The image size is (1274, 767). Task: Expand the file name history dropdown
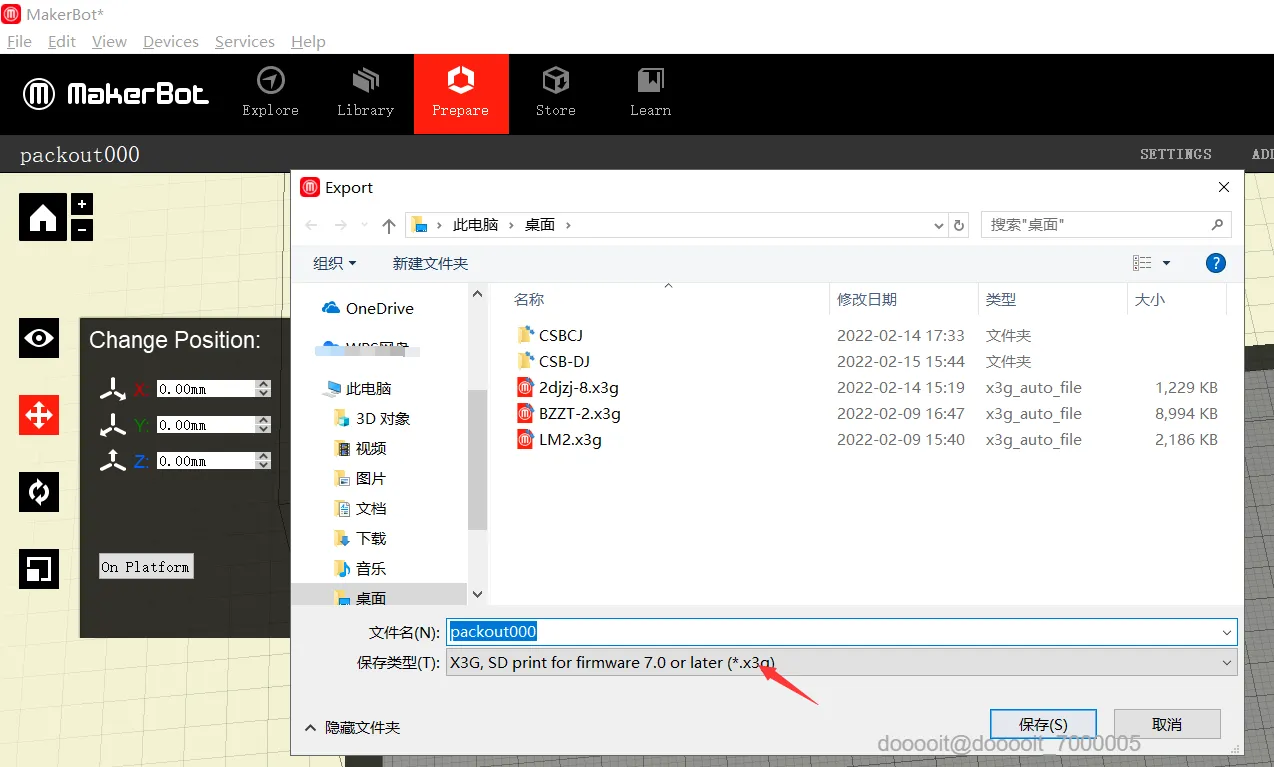click(1227, 632)
